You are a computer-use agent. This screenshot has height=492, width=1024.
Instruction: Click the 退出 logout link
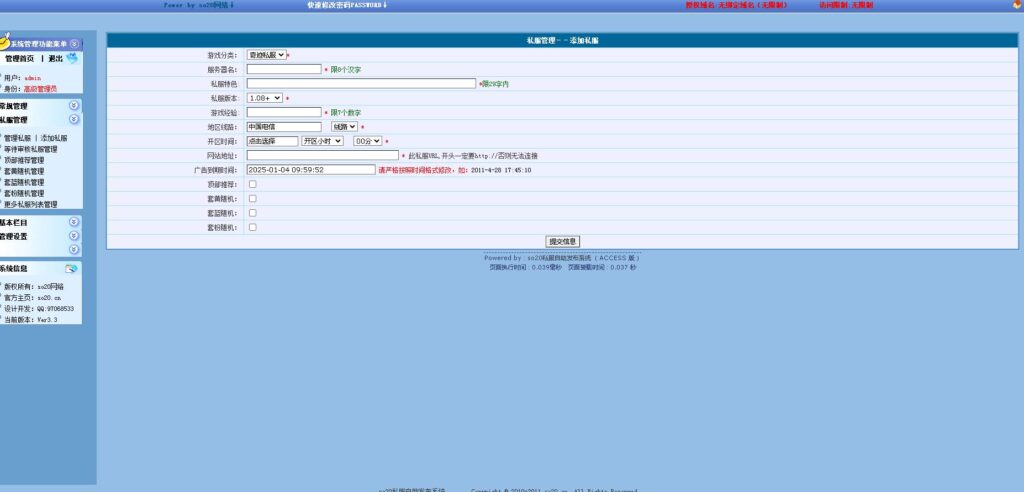[x=56, y=59]
